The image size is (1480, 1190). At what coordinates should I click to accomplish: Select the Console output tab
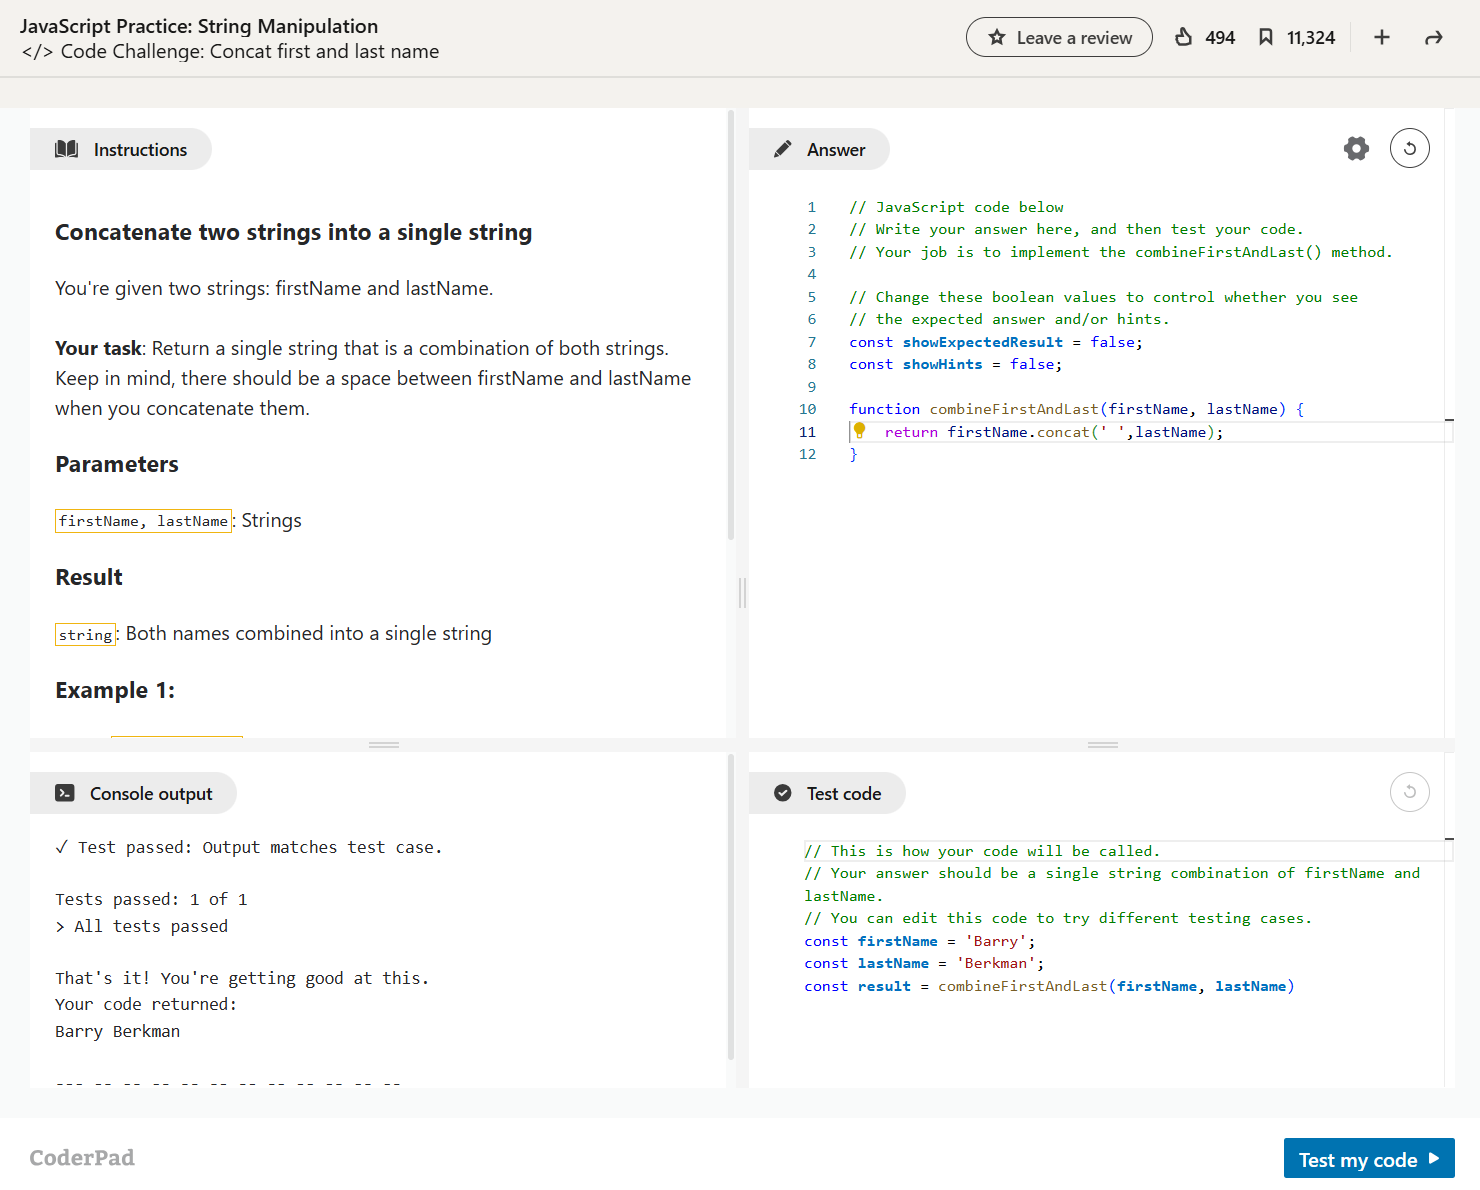point(134,793)
